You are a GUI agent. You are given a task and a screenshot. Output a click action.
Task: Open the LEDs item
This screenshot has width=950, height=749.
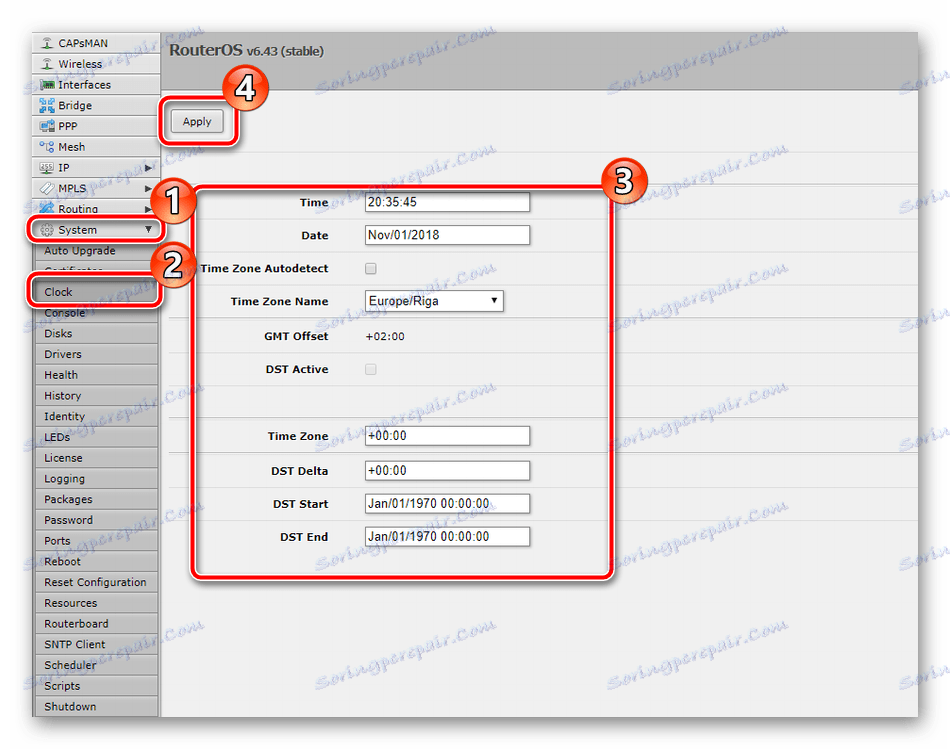[97, 437]
